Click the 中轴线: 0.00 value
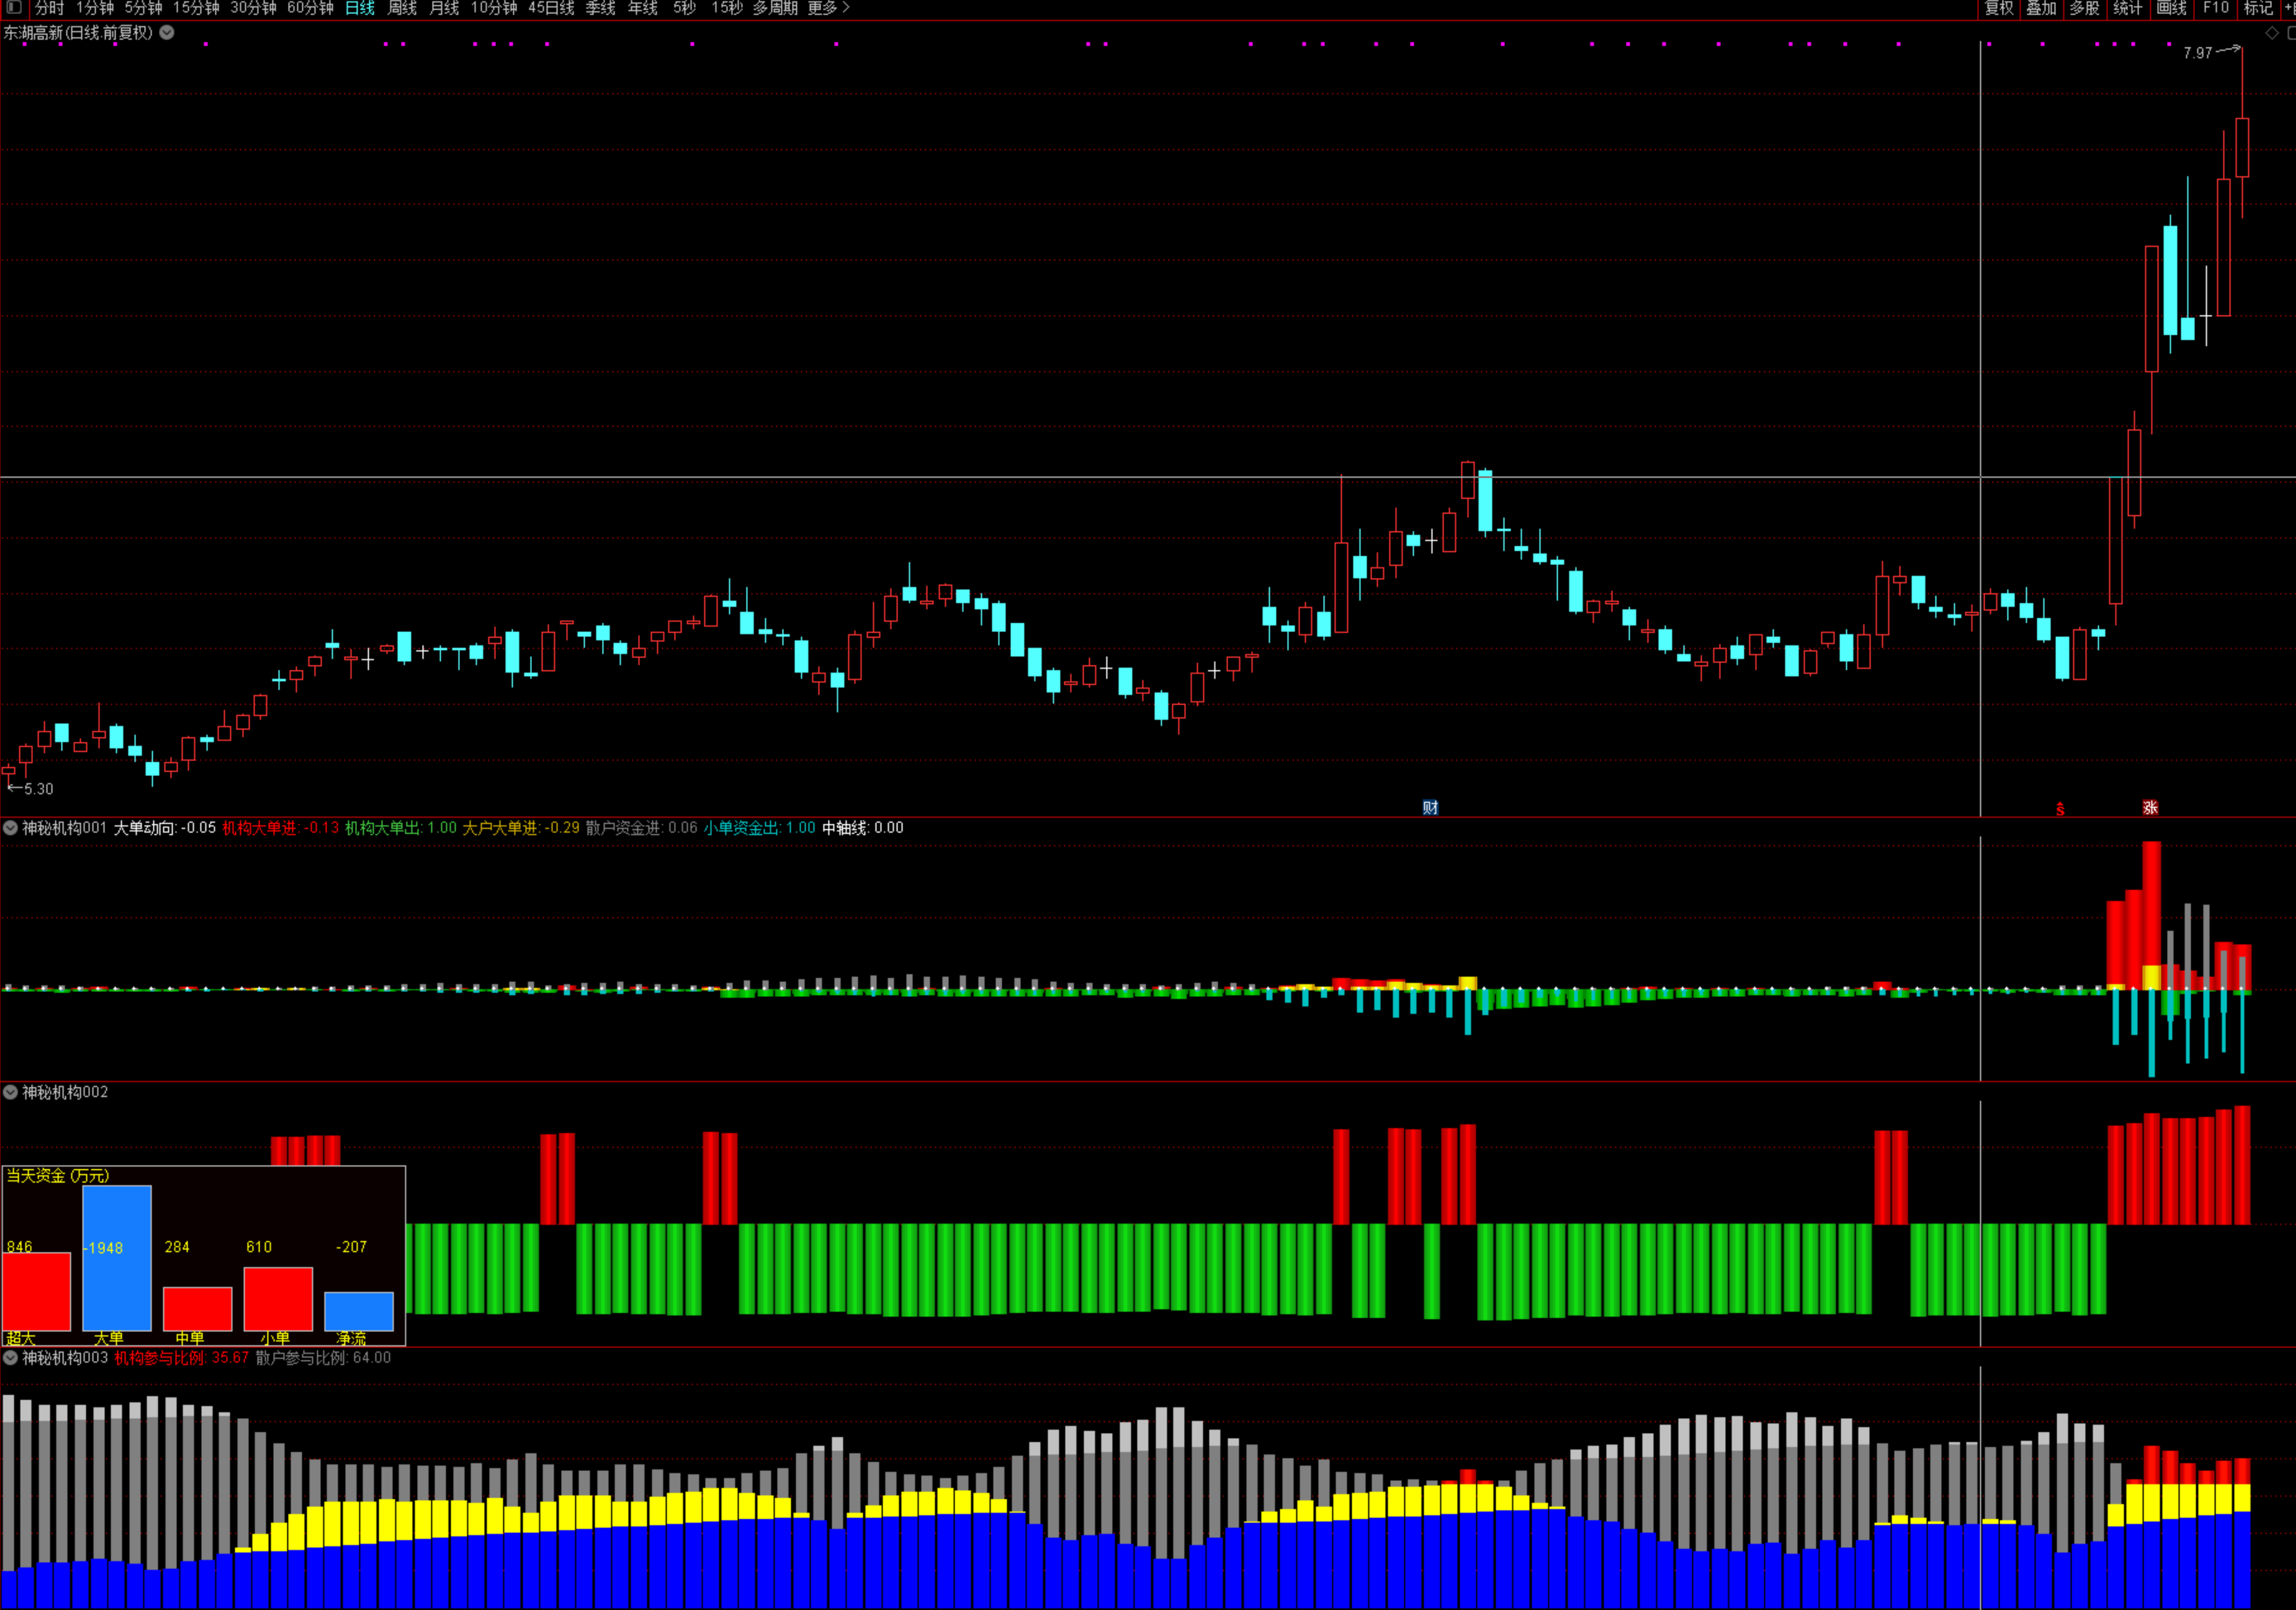Image resolution: width=2296 pixels, height=1610 pixels. pyautogui.click(x=863, y=828)
